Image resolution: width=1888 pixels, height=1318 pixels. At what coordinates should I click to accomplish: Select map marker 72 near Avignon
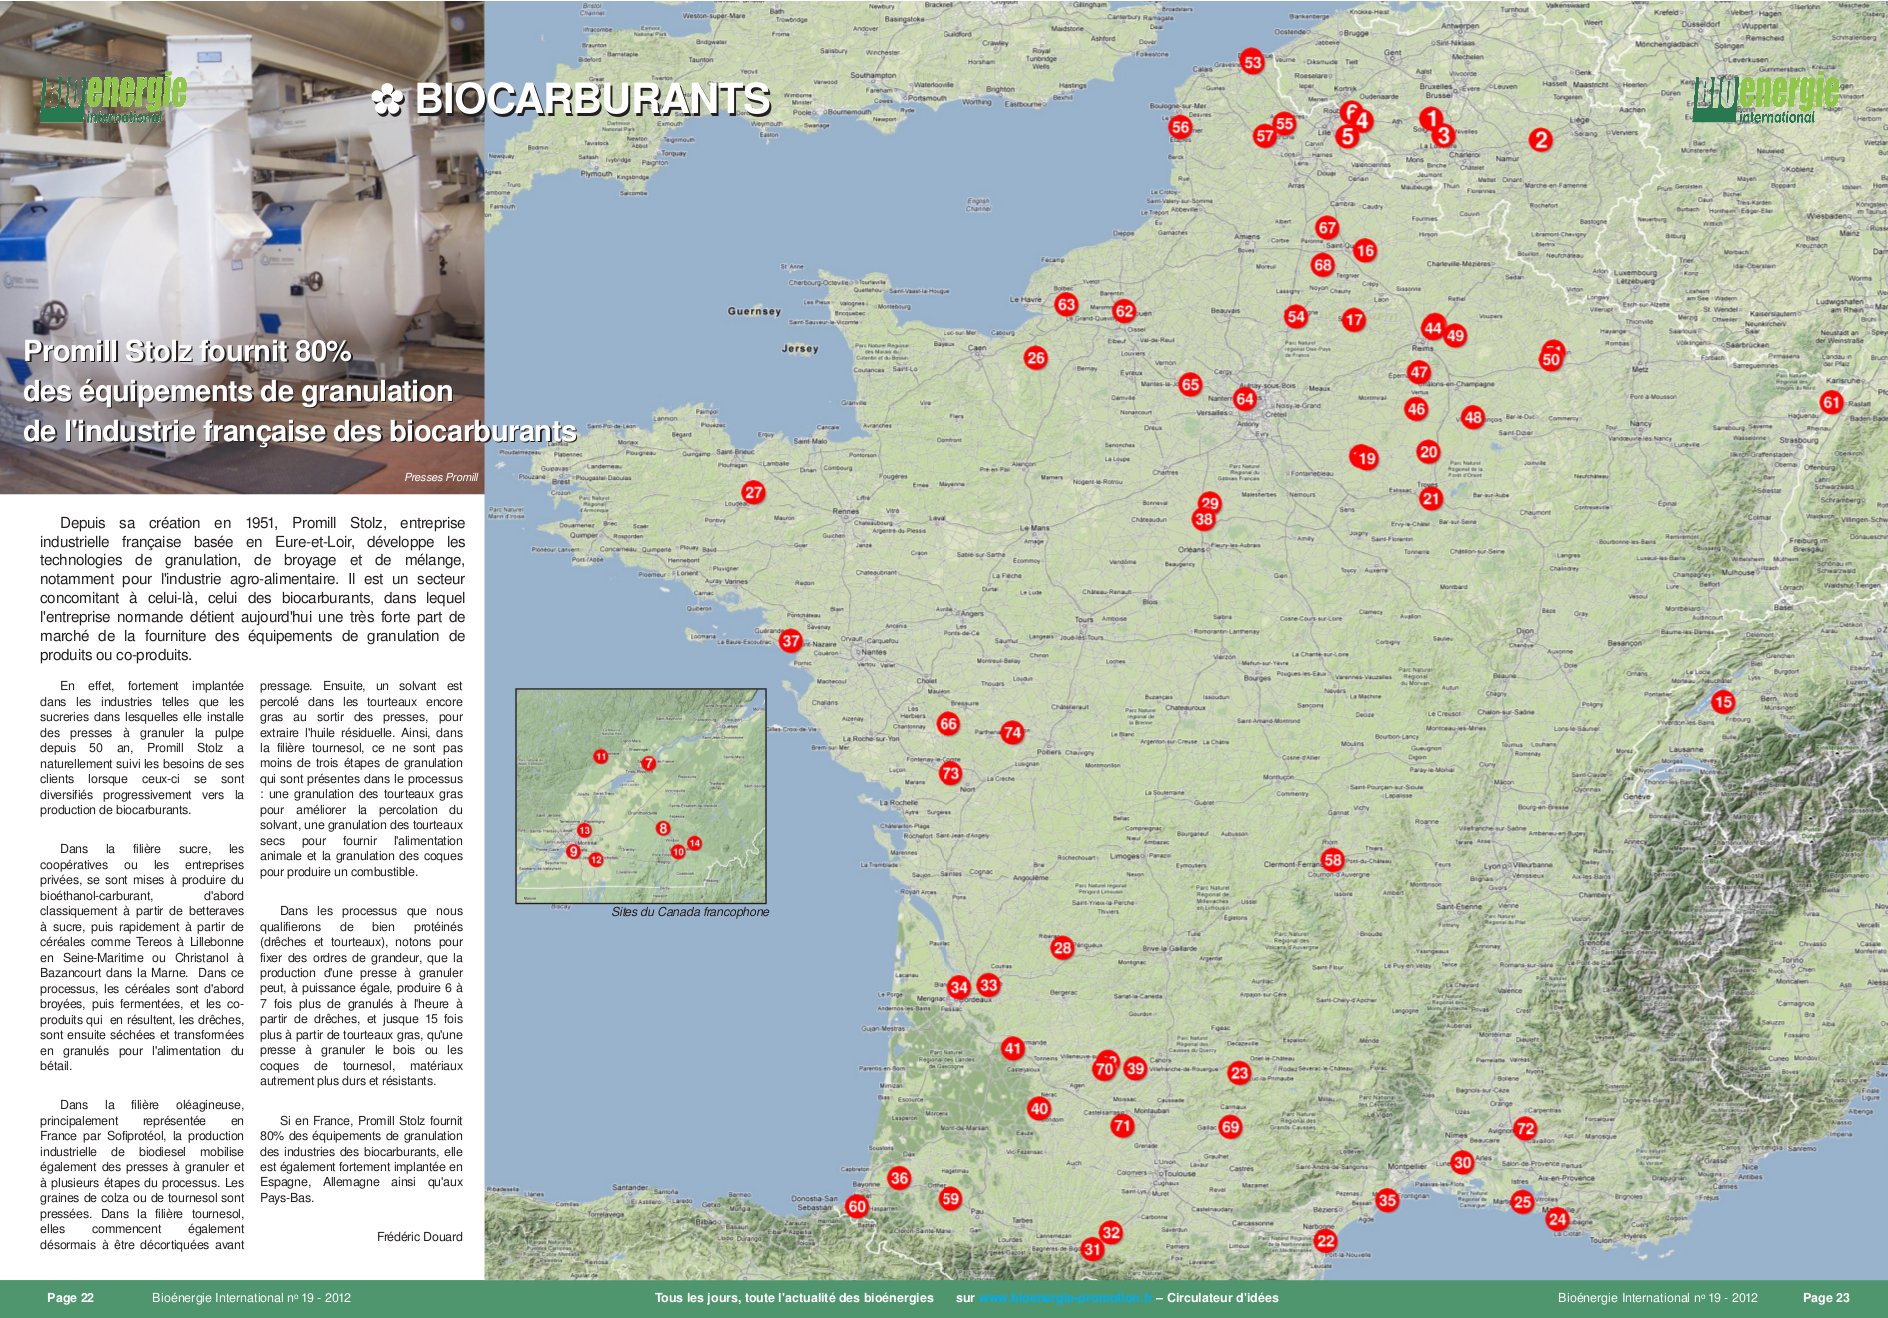1525,1128
